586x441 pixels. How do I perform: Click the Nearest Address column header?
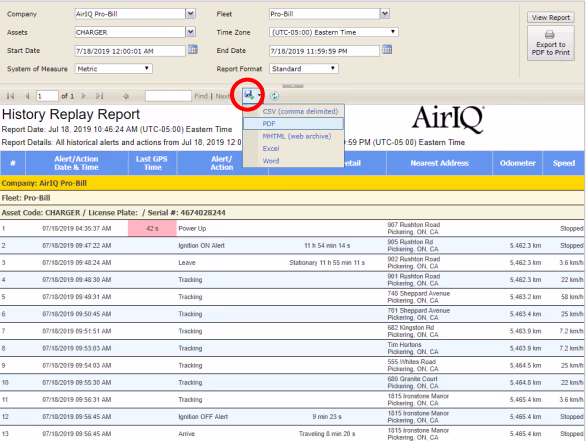(x=440, y=163)
